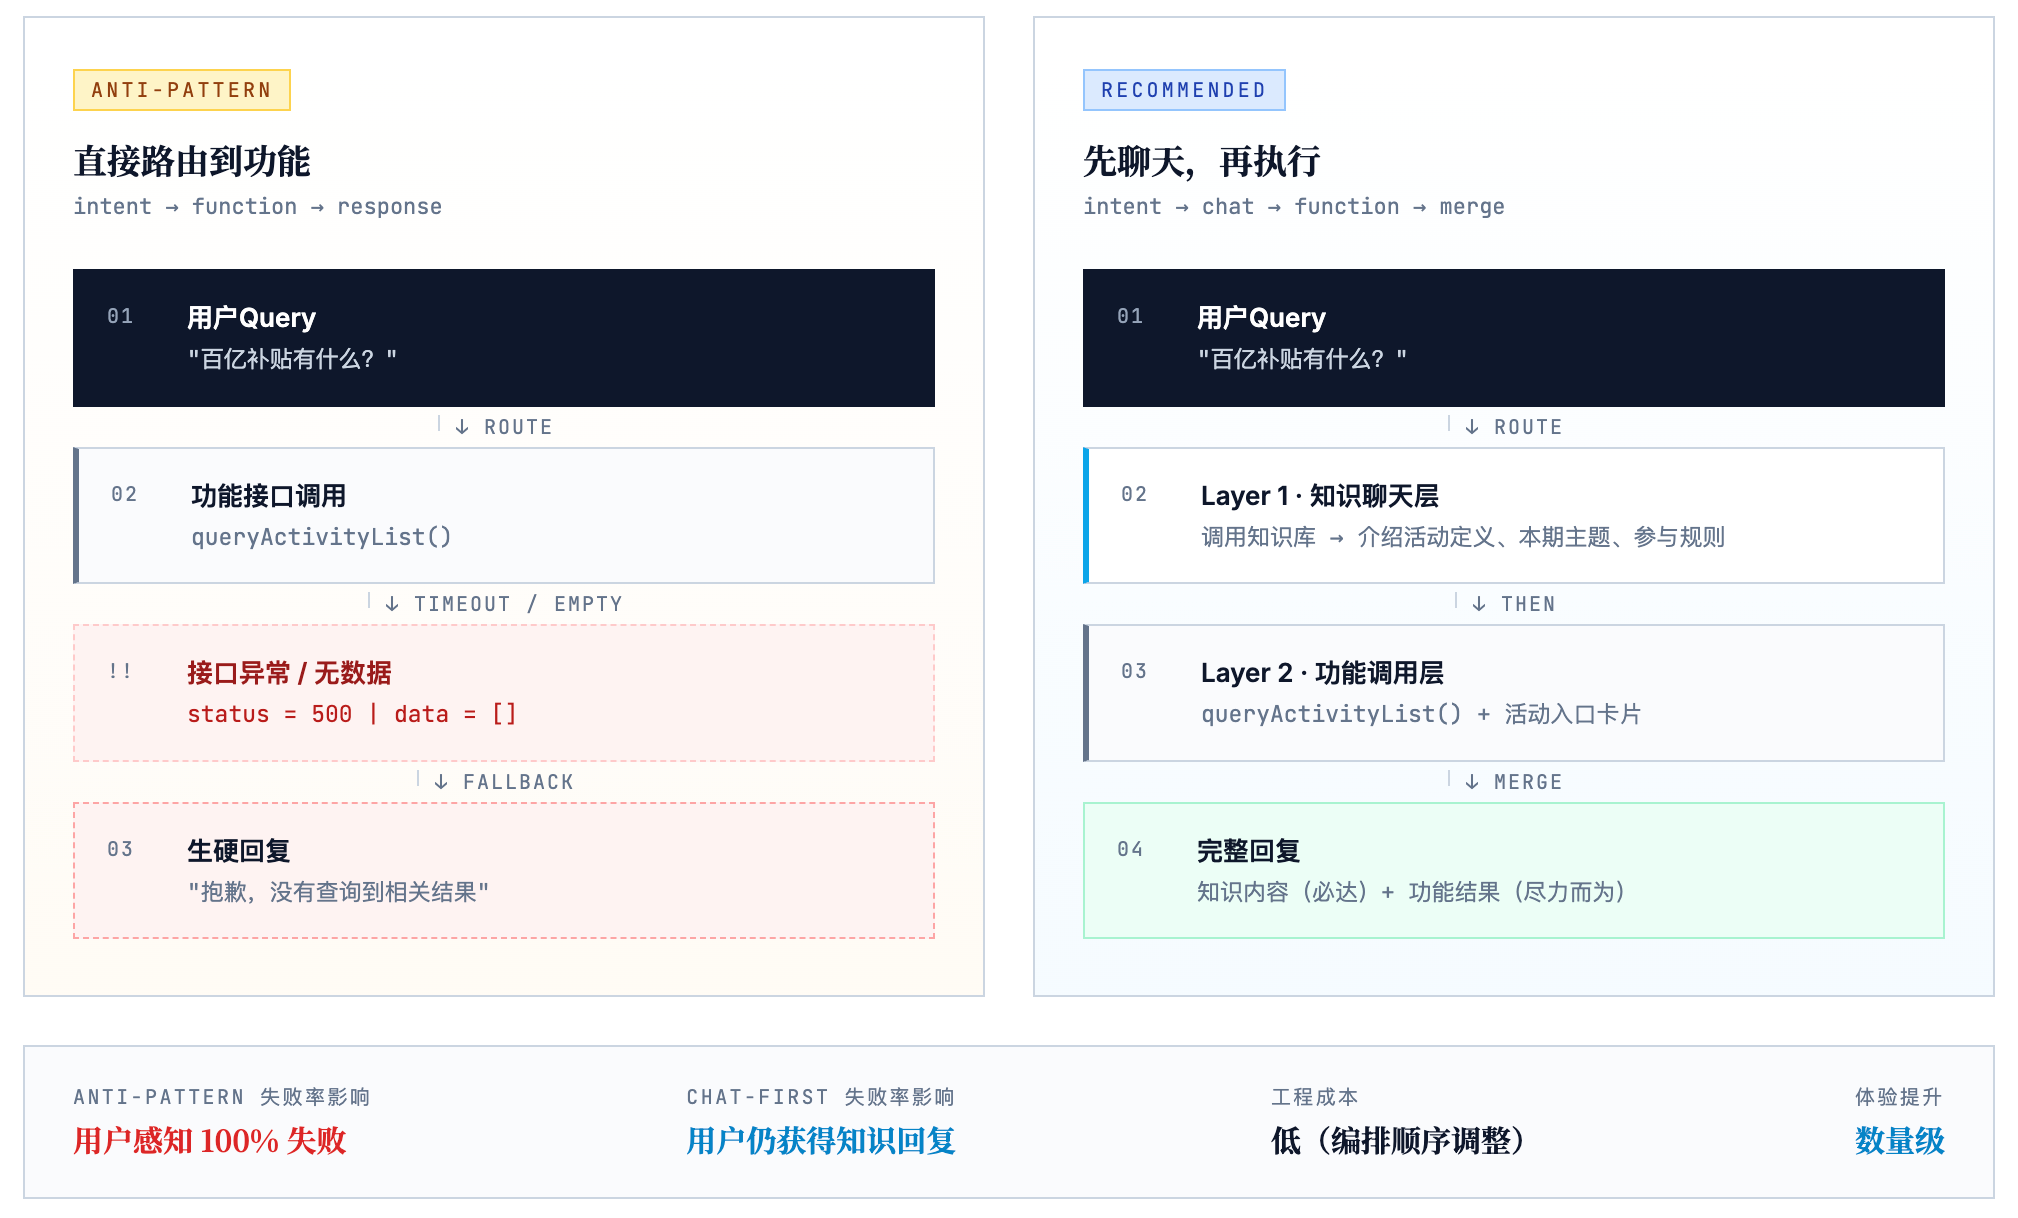Click the right panel ROUTE down arrow

click(1472, 427)
